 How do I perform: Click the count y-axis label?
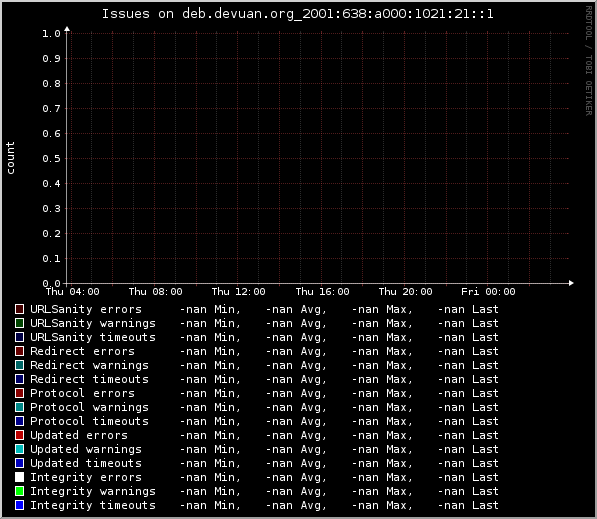pos(10,158)
